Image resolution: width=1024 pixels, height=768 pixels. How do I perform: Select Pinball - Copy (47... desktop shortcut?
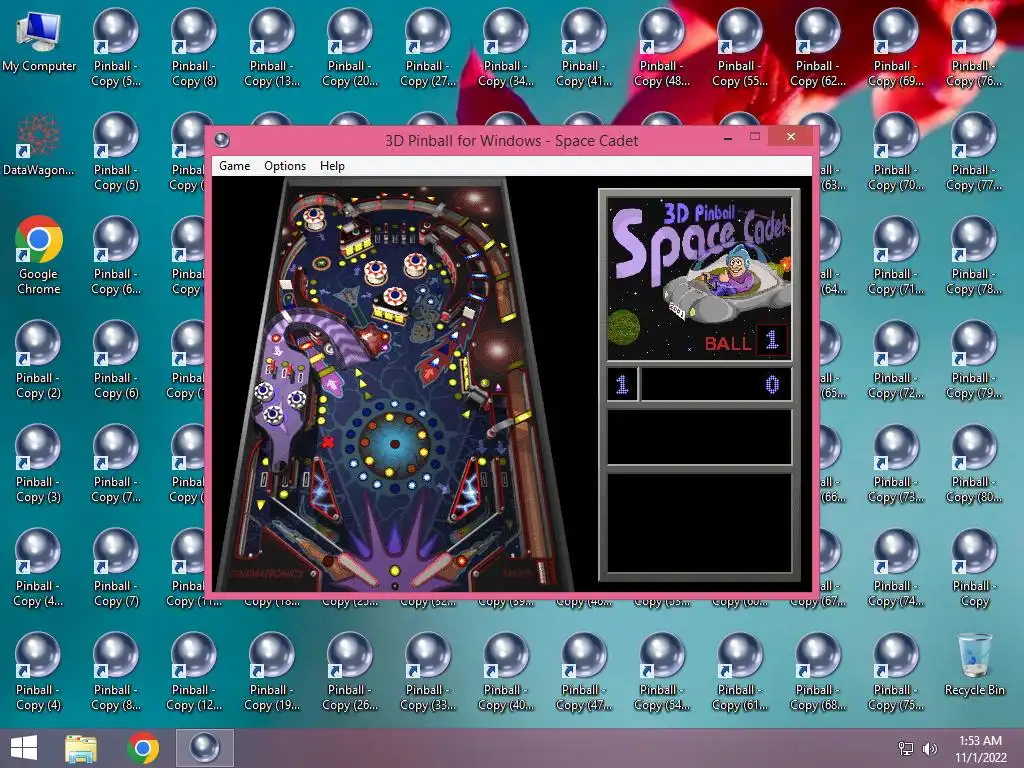(584, 672)
